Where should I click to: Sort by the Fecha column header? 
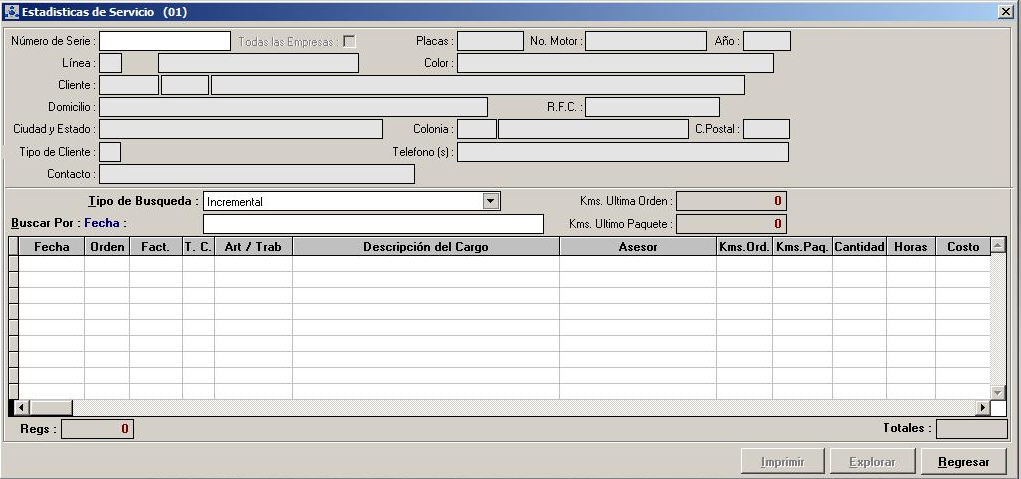coord(51,246)
